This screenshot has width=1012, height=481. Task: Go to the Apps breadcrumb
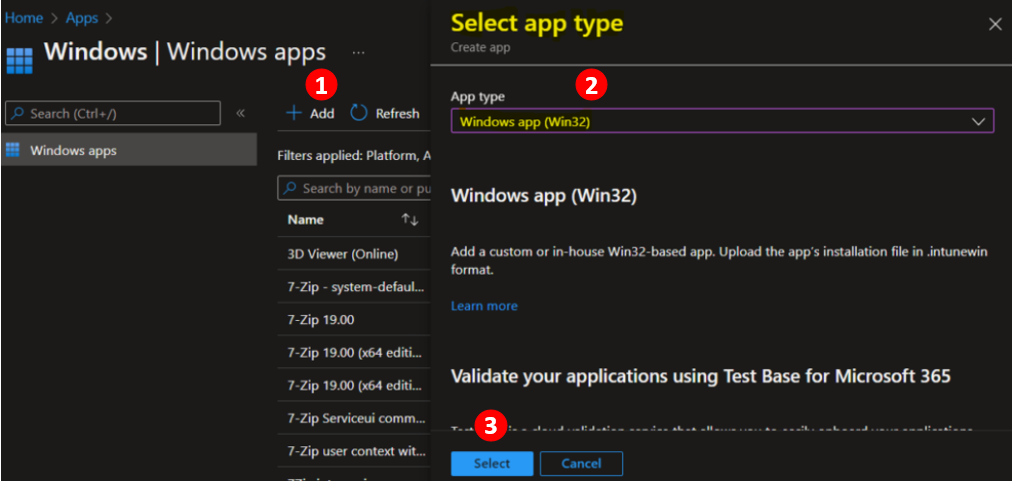[x=82, y=18]
